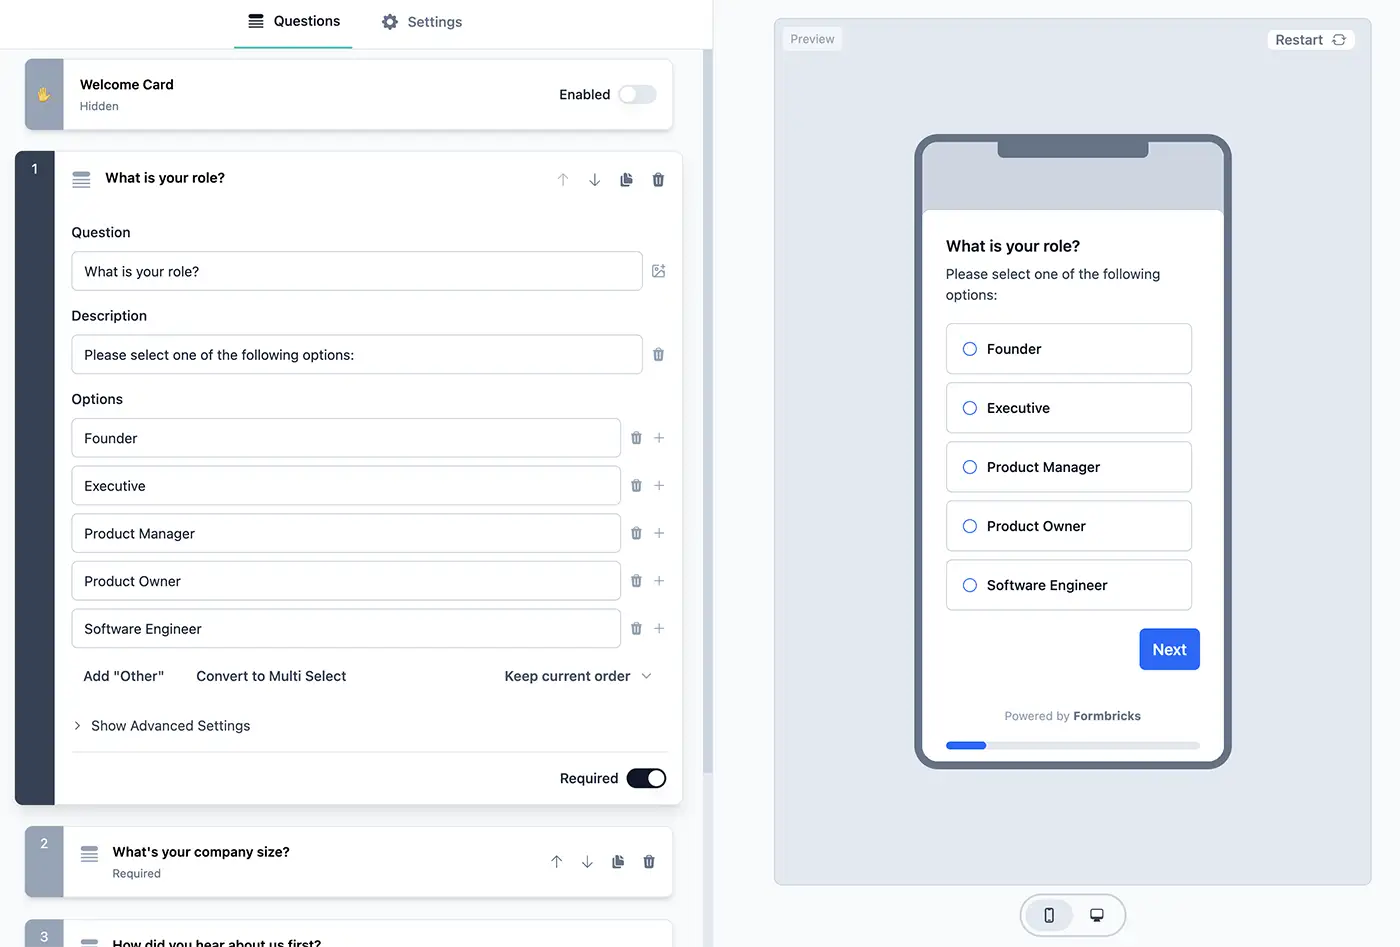The height and width of the screenshot is (947, 1400).
Task: Move "What's your company size?" question up
Action: [556, 861]
